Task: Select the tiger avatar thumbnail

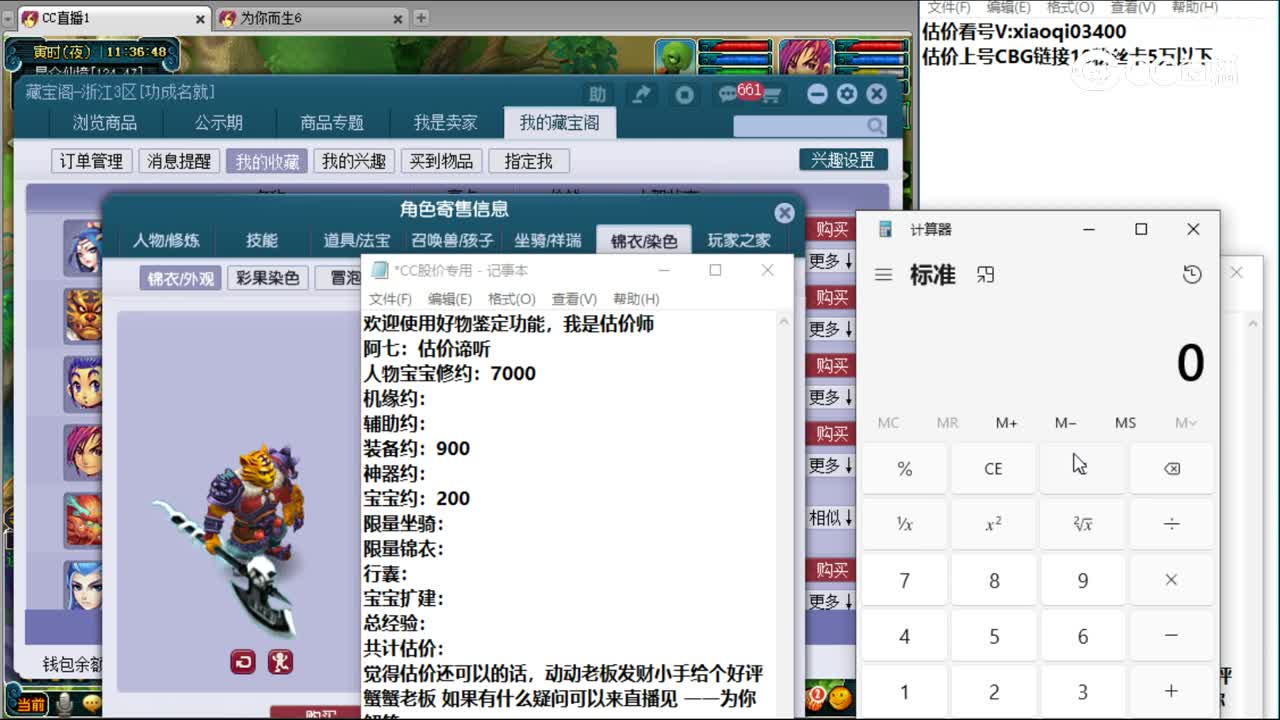Action: (83, 314)
